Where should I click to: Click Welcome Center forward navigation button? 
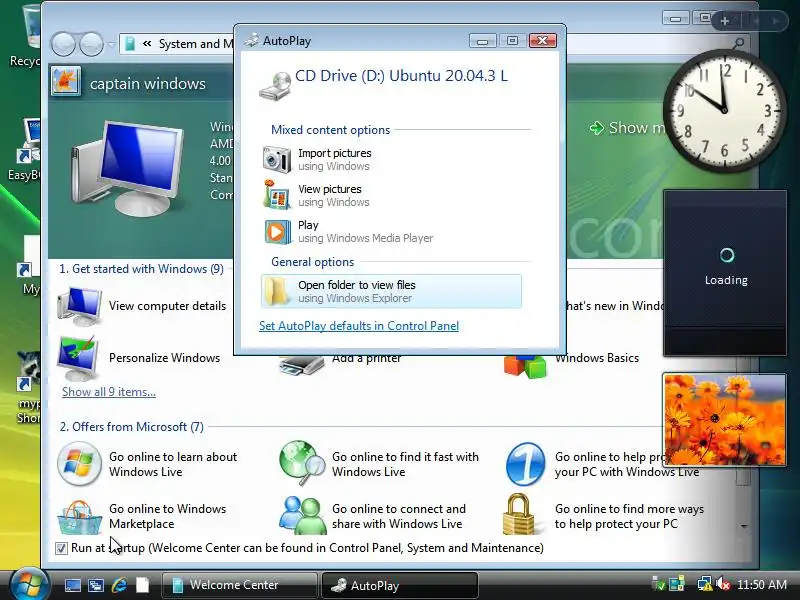(92, 44)
